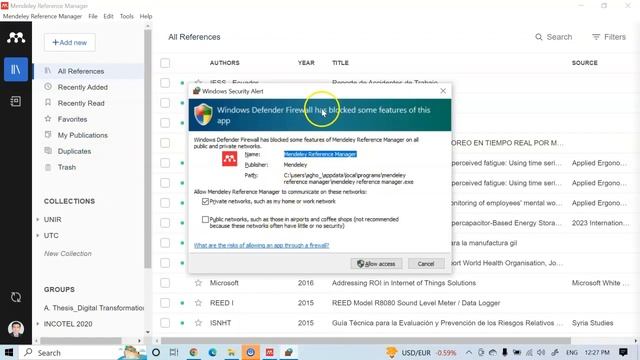Screen dimensions: 640x360
Task: Open the Help menu
Action: 146,16
